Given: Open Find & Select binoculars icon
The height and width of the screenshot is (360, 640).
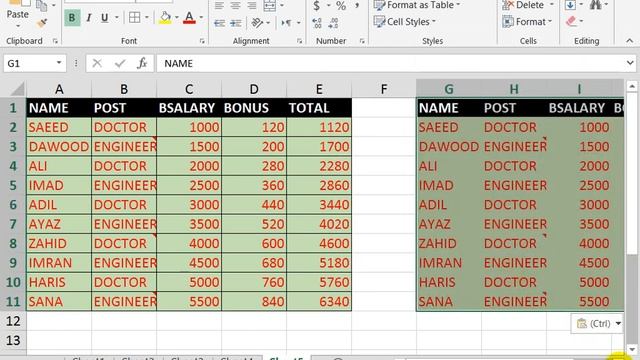Looking at the screenshot, I should (x=596, y=5).
